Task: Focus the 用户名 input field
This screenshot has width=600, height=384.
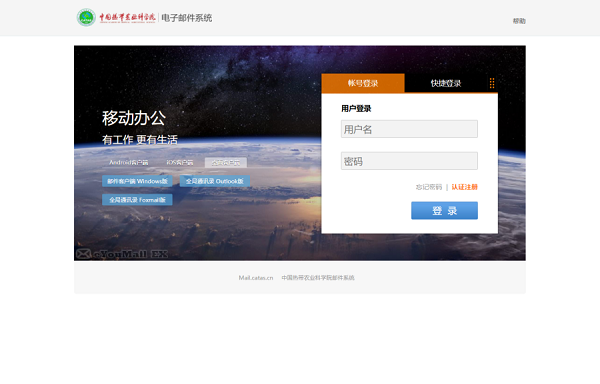Action: [409, 129]
